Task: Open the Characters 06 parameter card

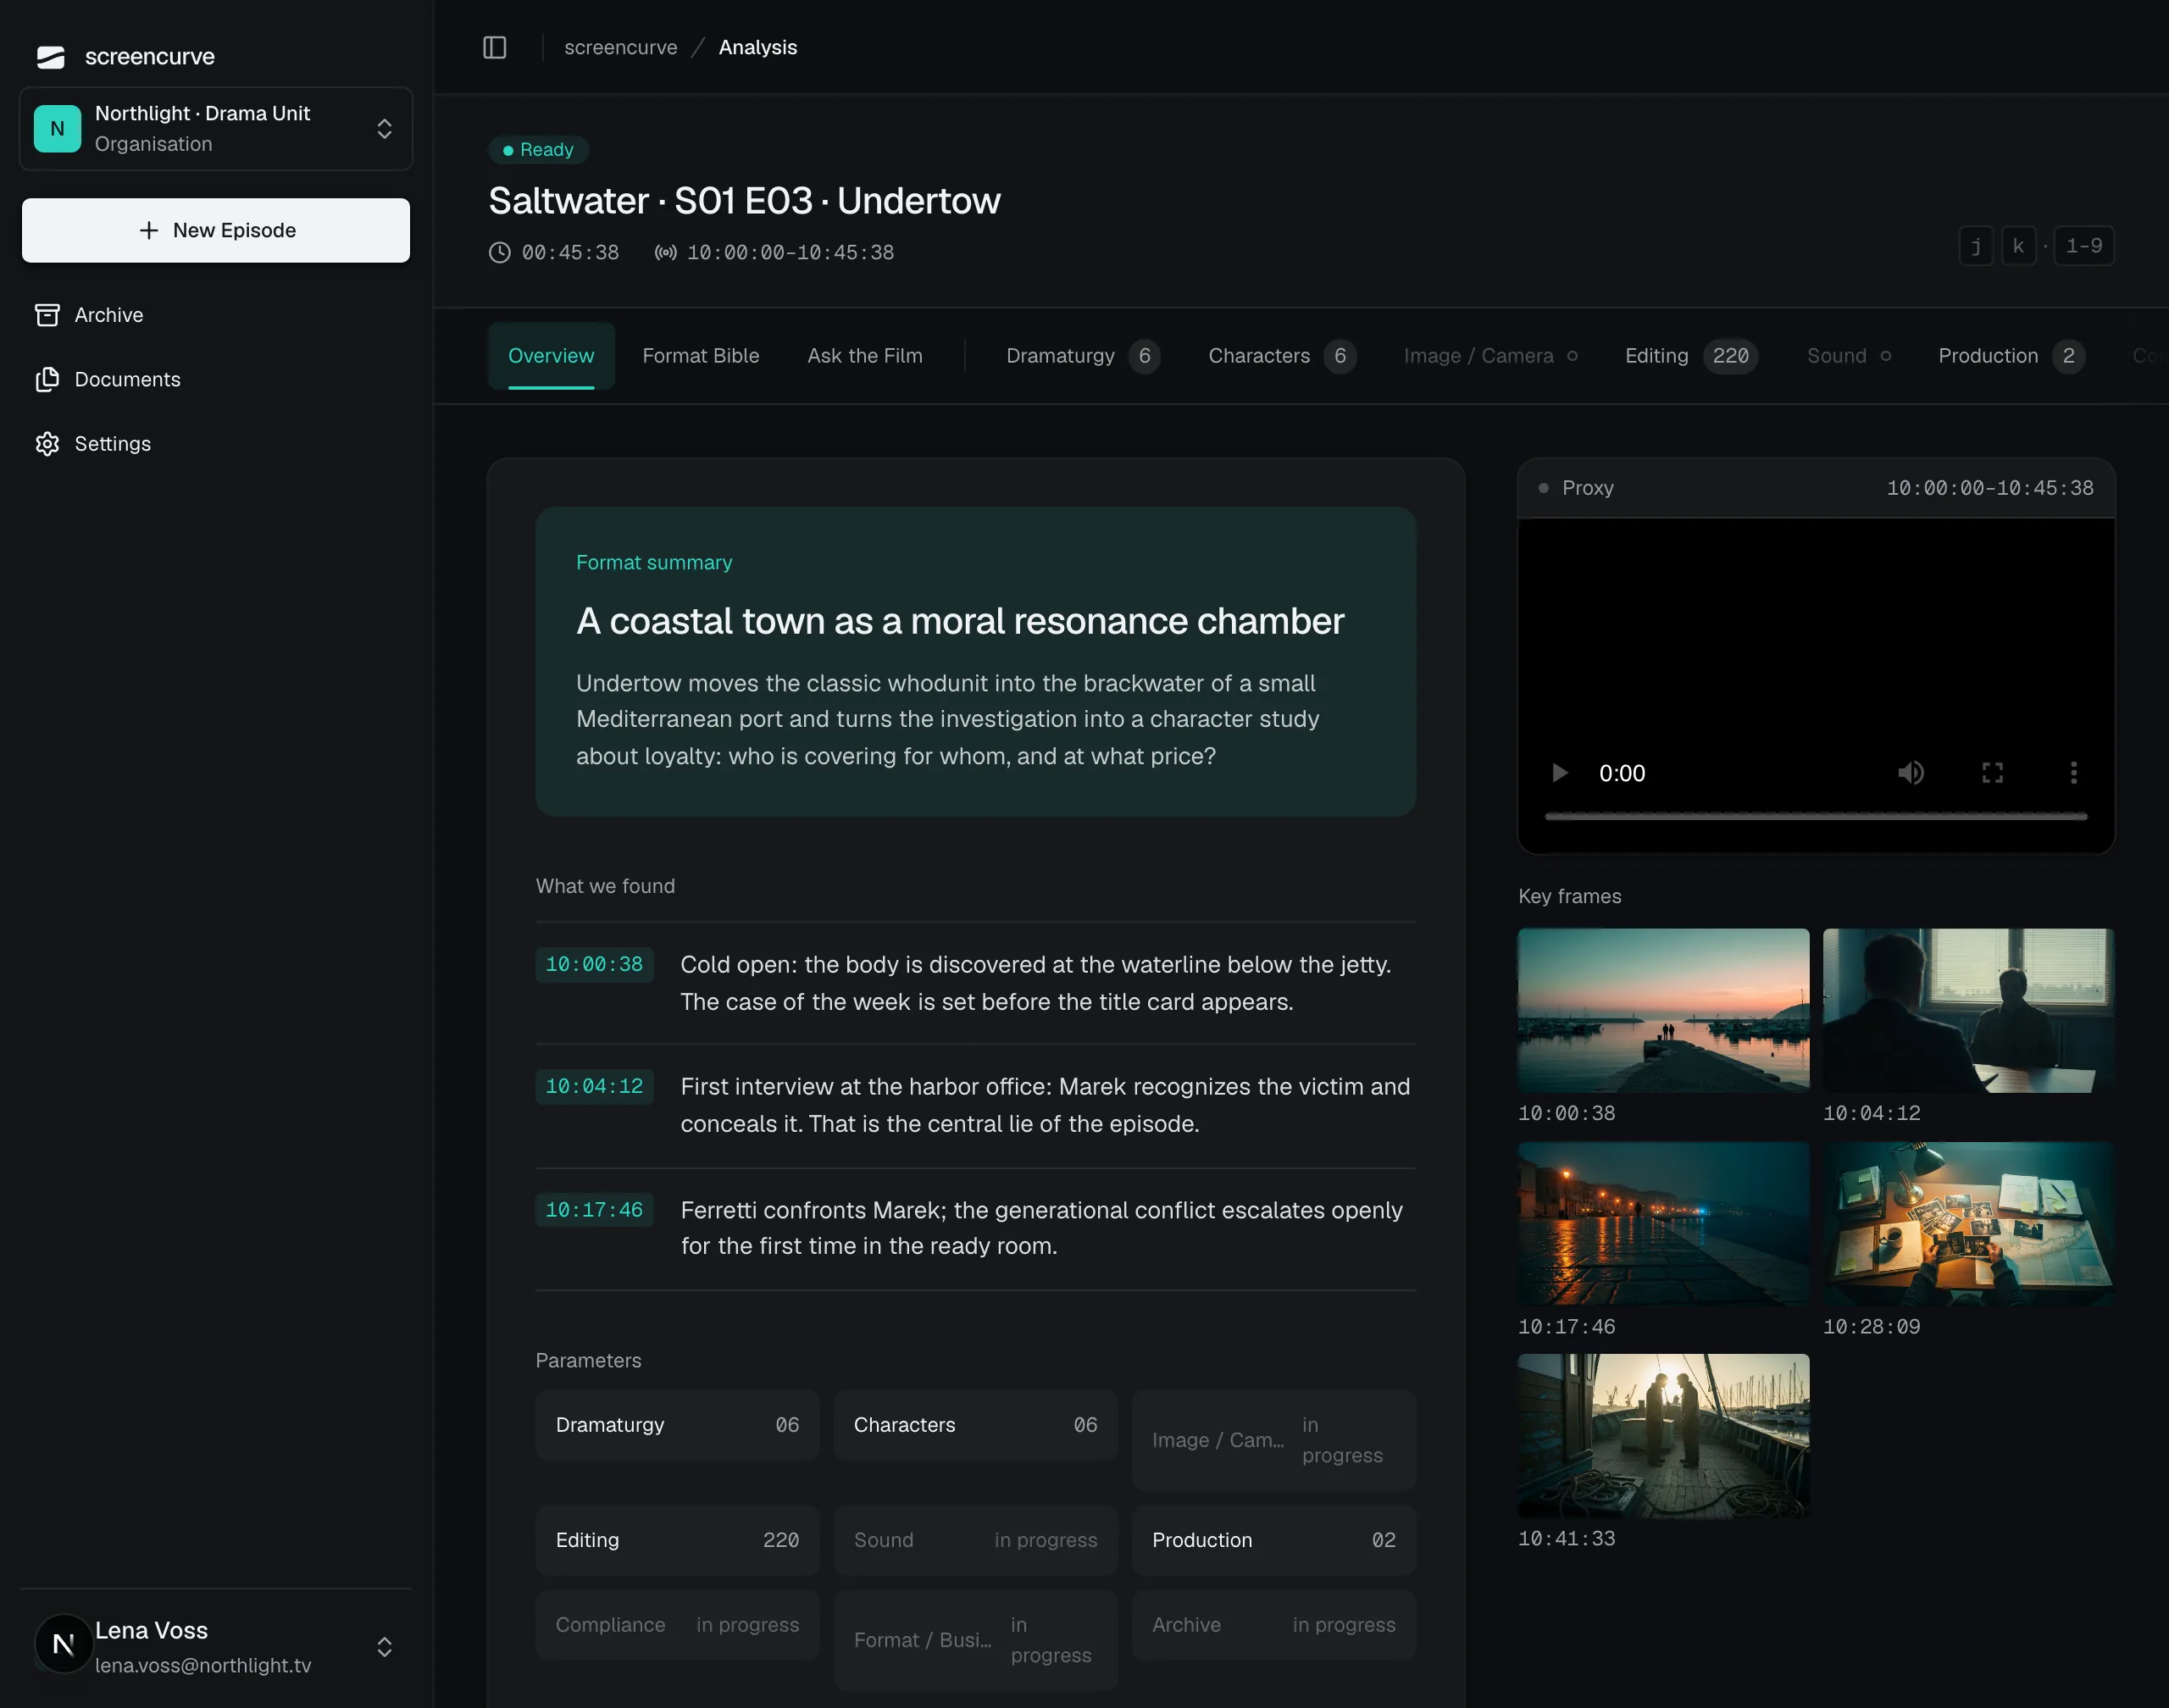Action: 975,1425
